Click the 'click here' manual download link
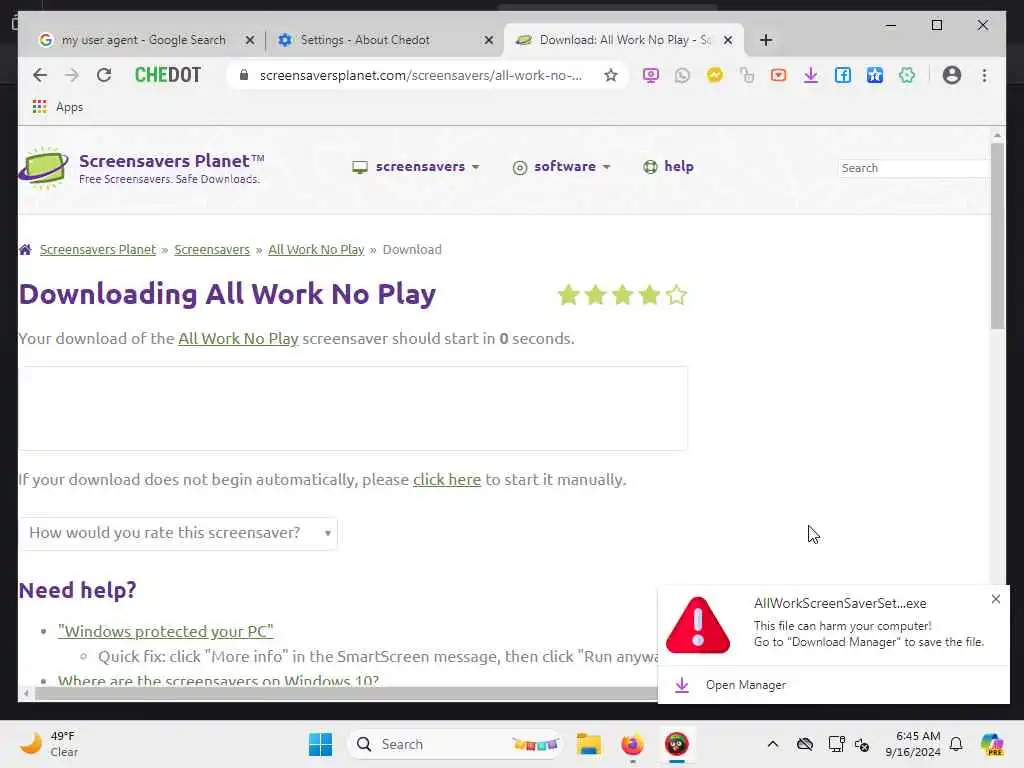 [447, 479]
